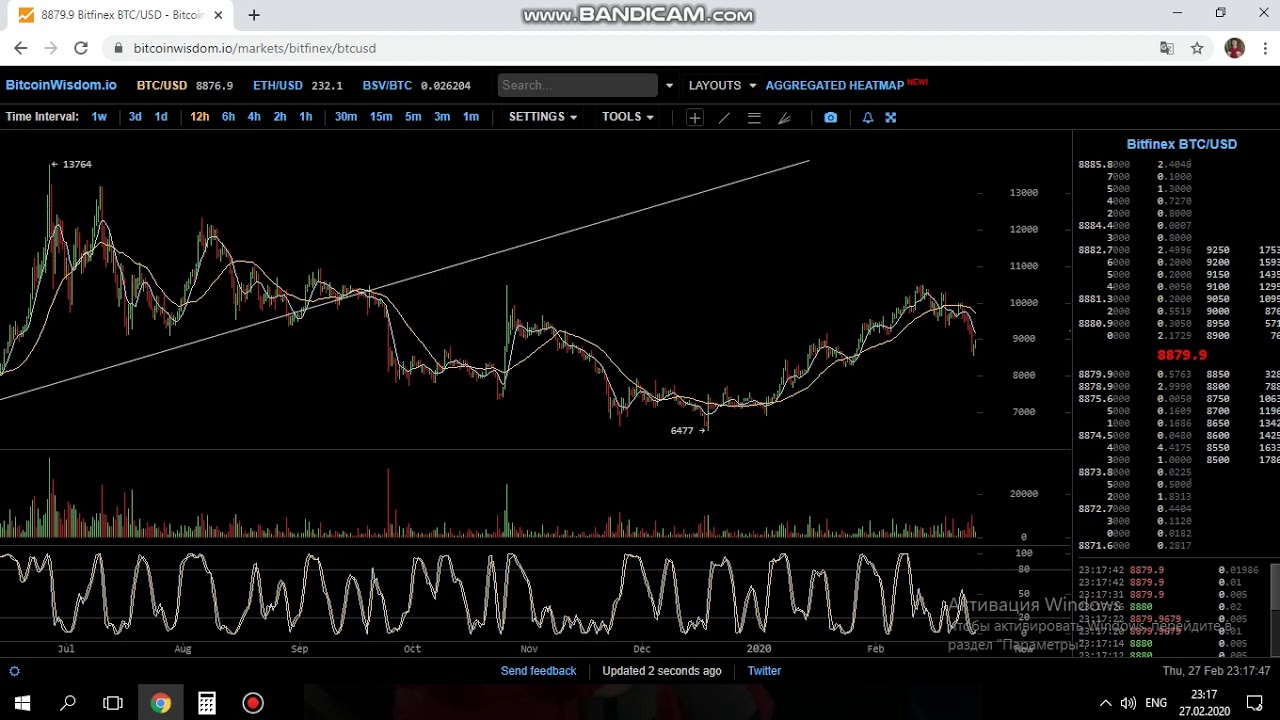Open the volume control in system tray
This screenshot has height=720, width=1280.
click(x=1128, y=703)
